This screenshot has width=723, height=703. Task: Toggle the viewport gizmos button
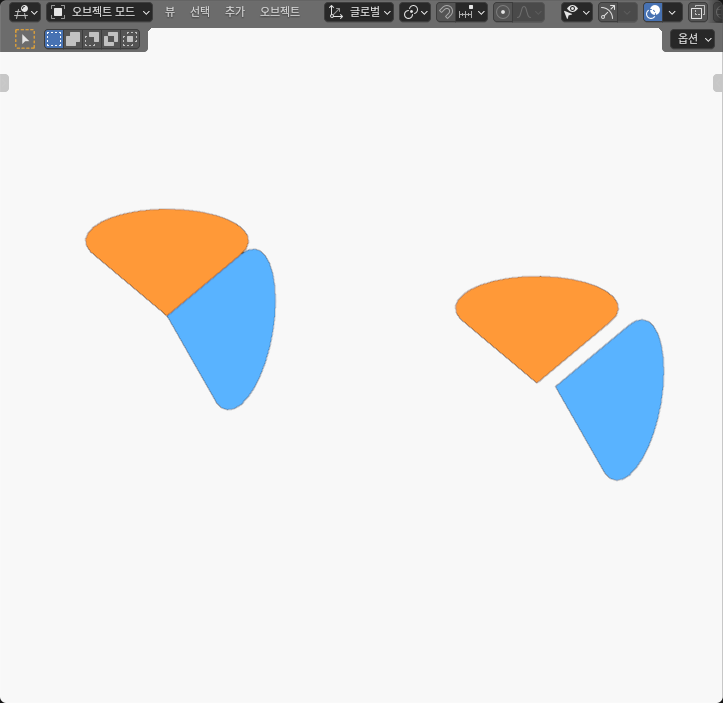608,12
